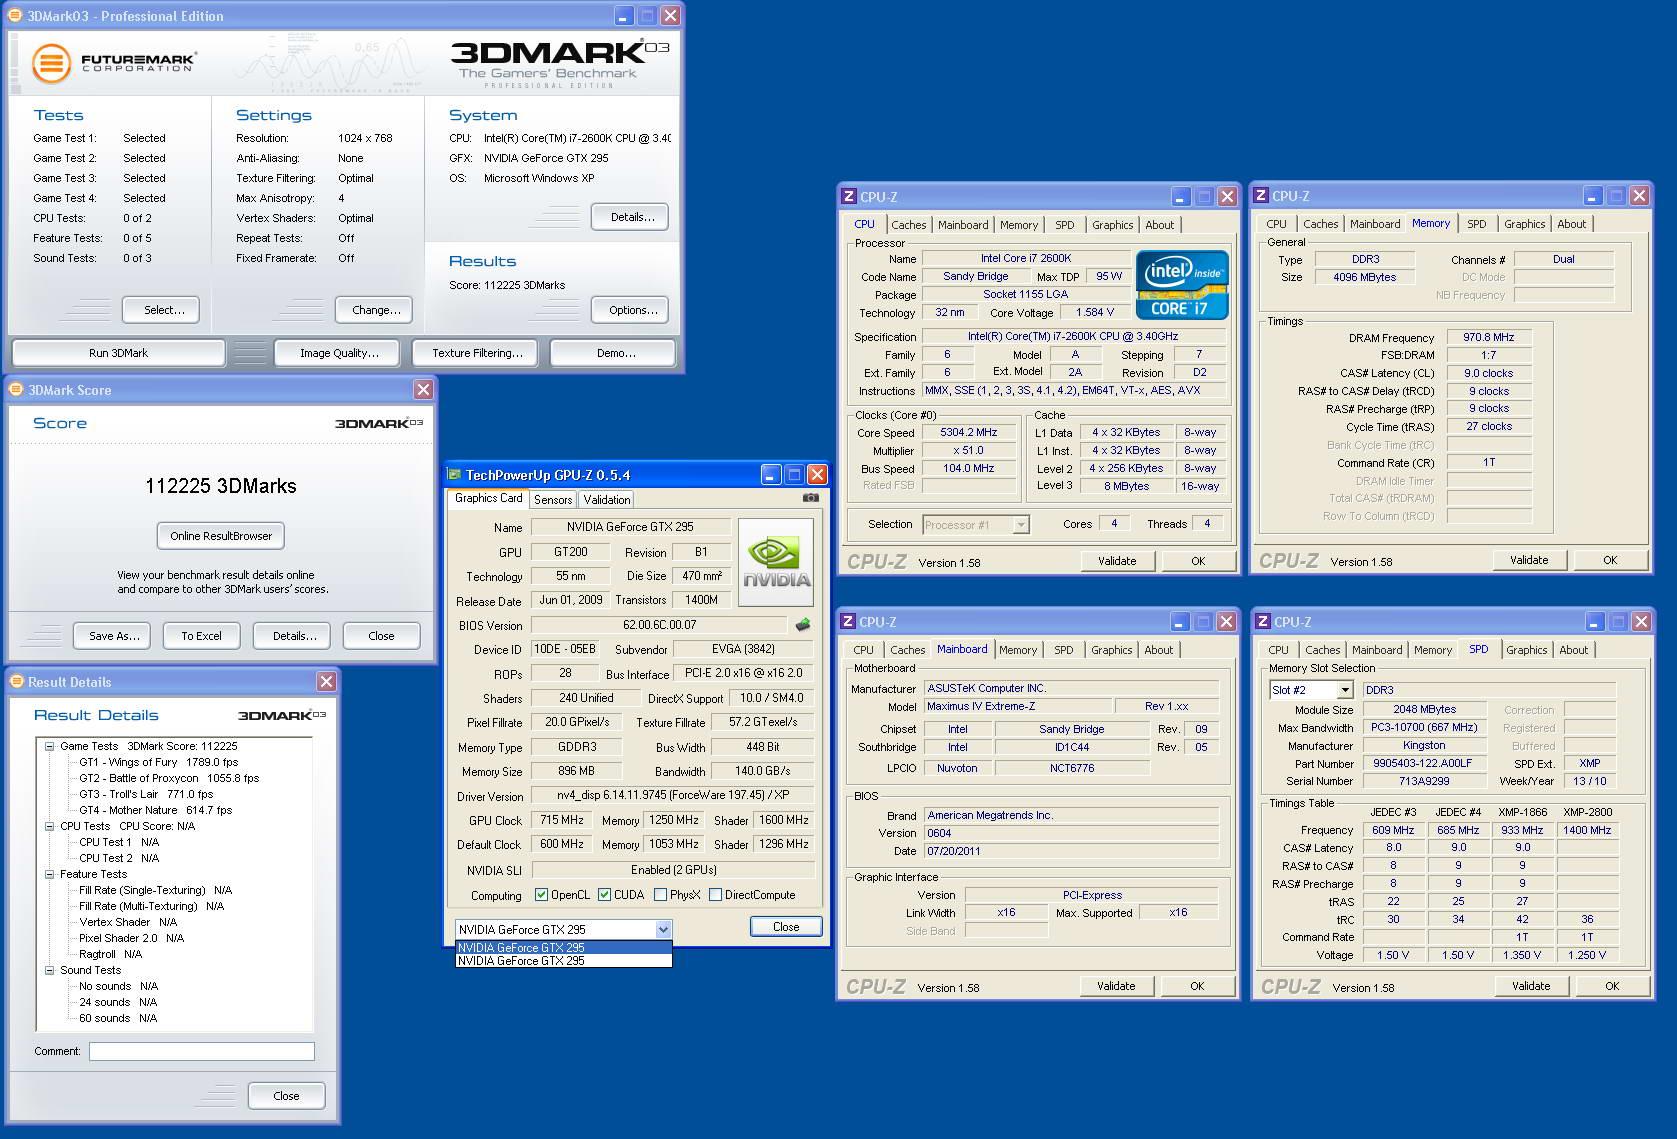Click the DRAM Frequency 970.8 MHz value

click(x=1489, y=338)
